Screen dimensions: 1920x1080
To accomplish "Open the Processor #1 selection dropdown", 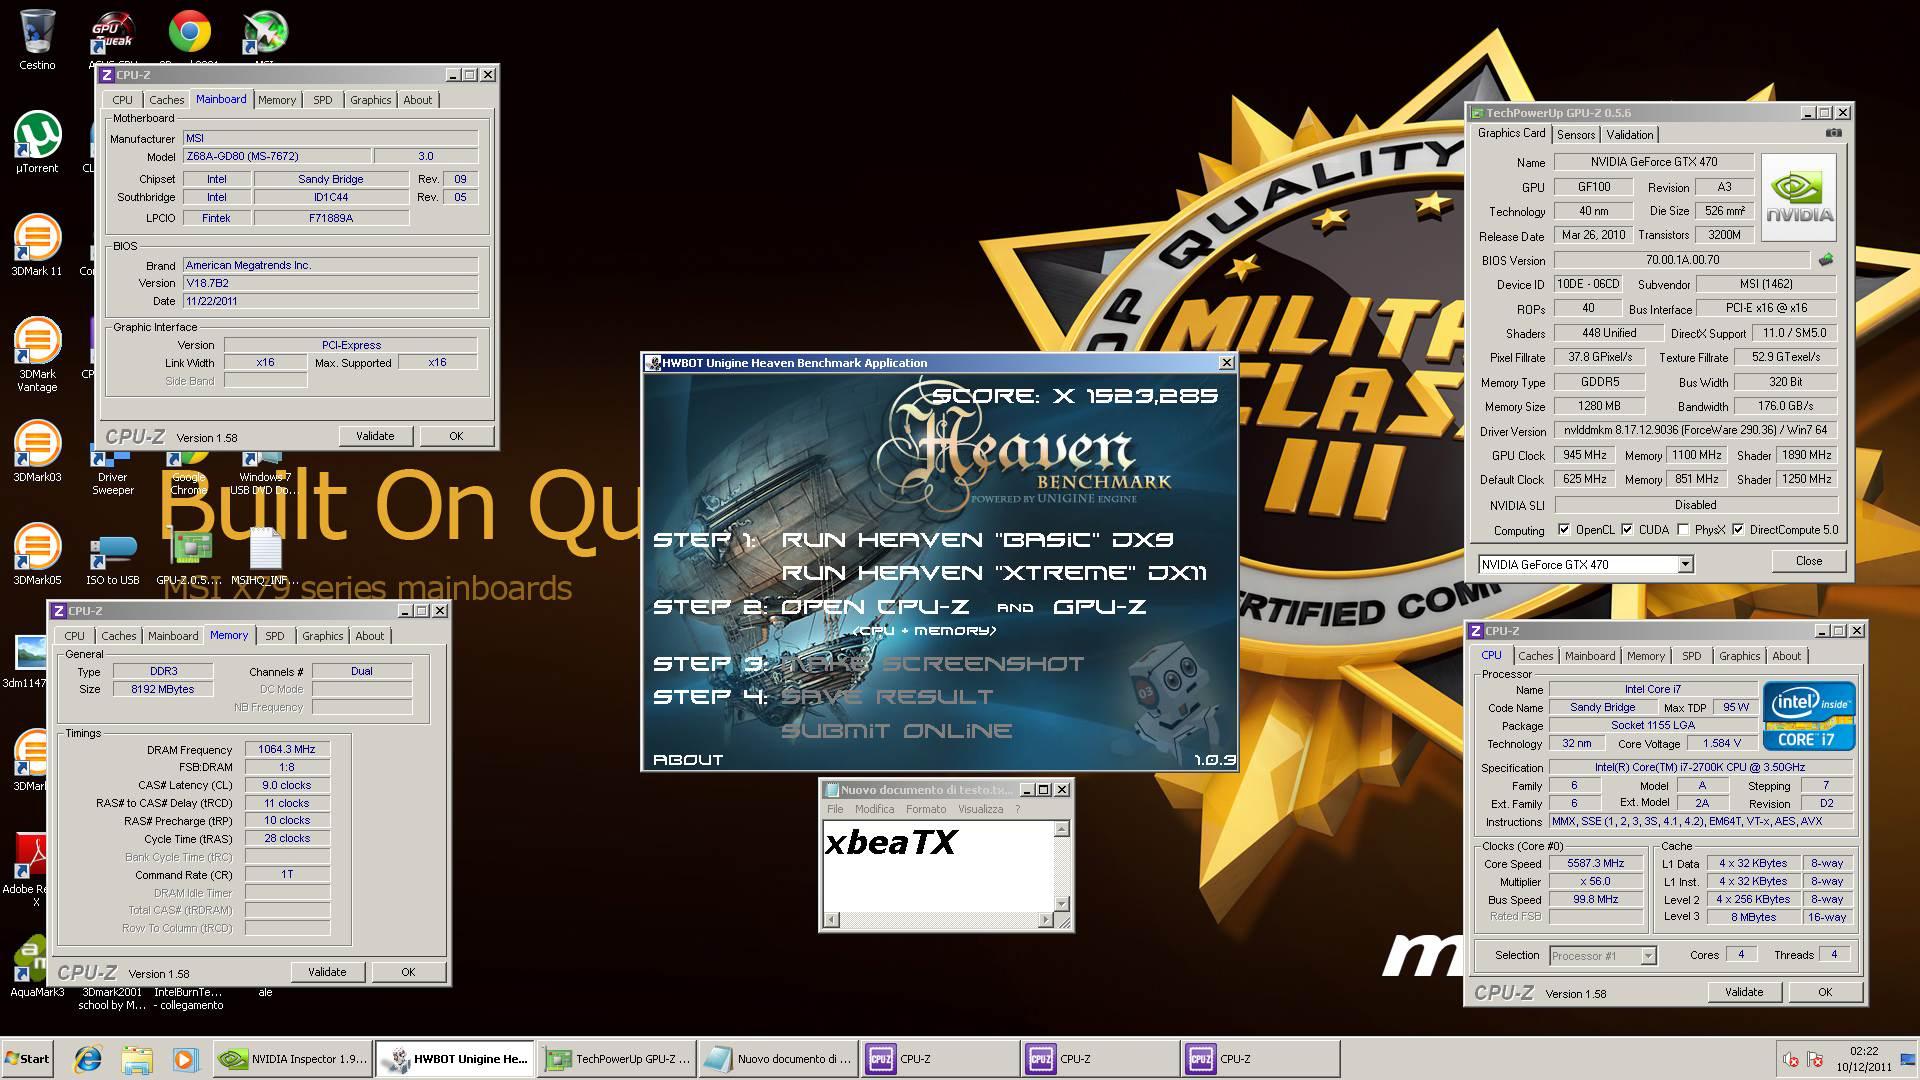I will pos(1647,956).
